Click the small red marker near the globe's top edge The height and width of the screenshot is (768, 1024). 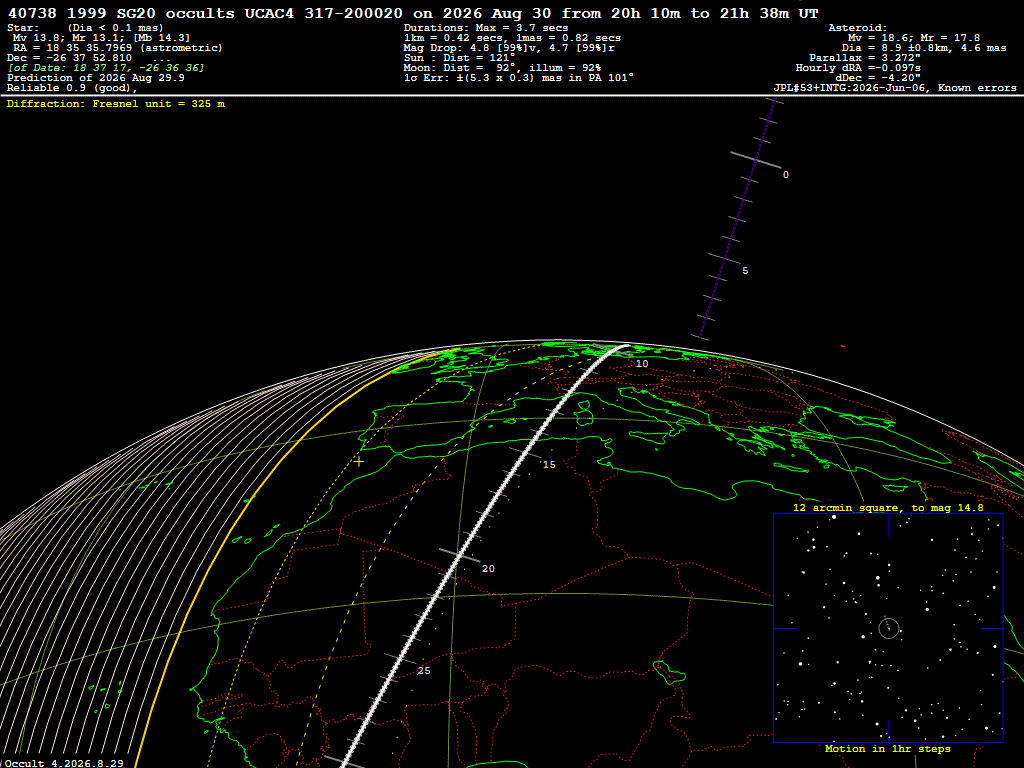(843, 346)
